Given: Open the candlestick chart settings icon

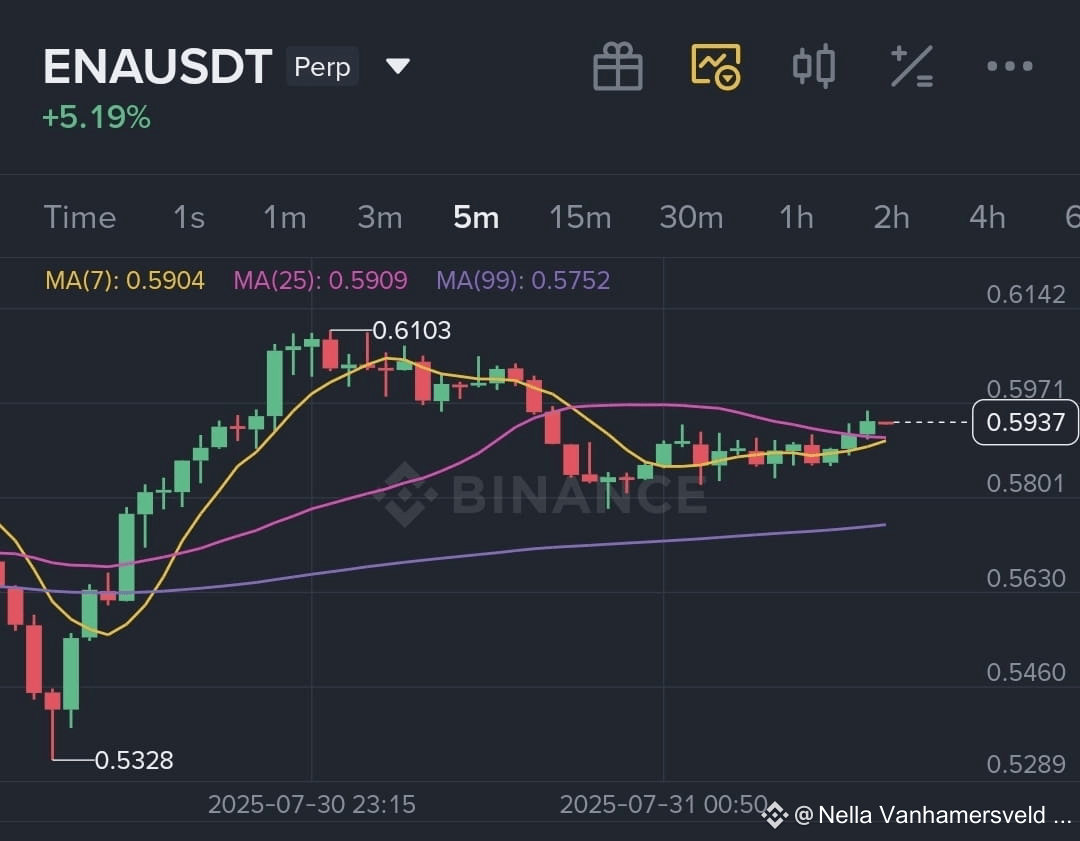Looking at the screenshot, I should click(813, 66).
